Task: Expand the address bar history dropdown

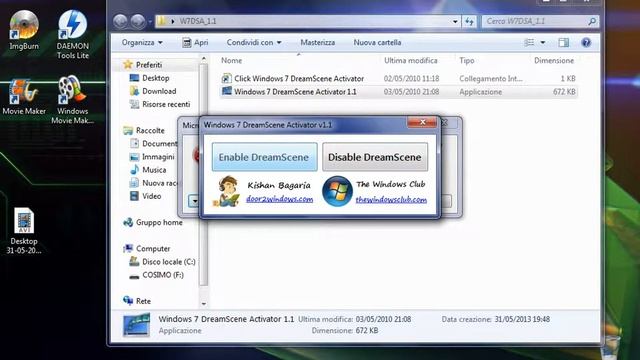Action: point(455,21)
